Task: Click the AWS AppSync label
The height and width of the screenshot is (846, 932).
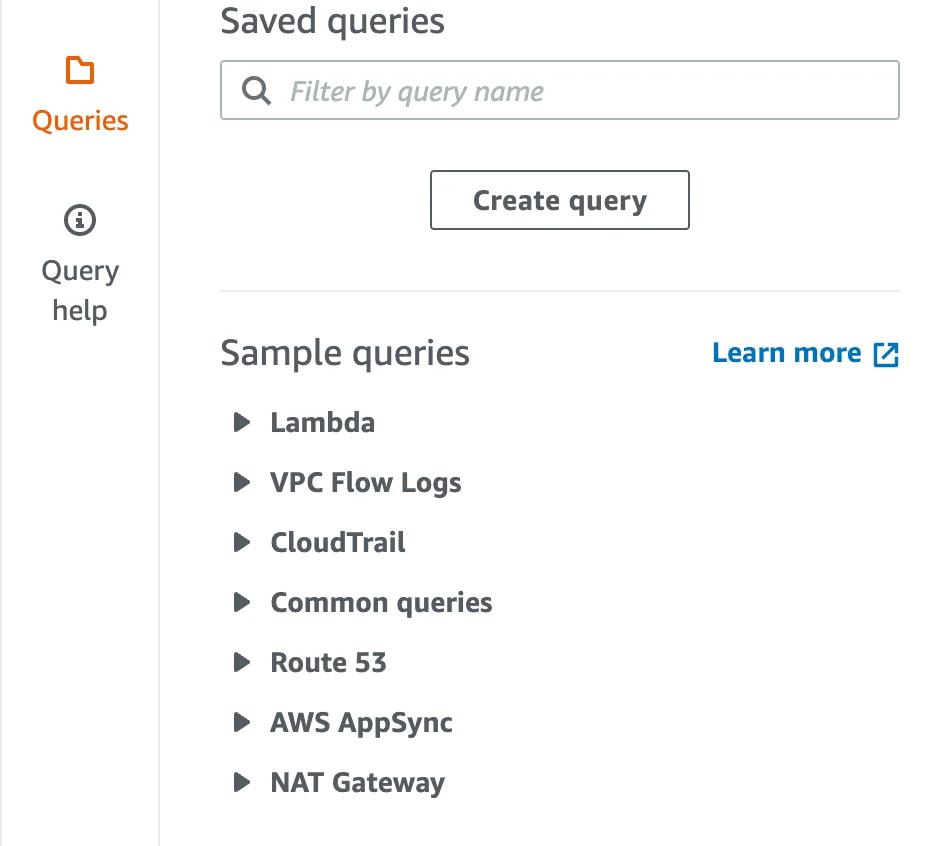Action: pos(361,724)
